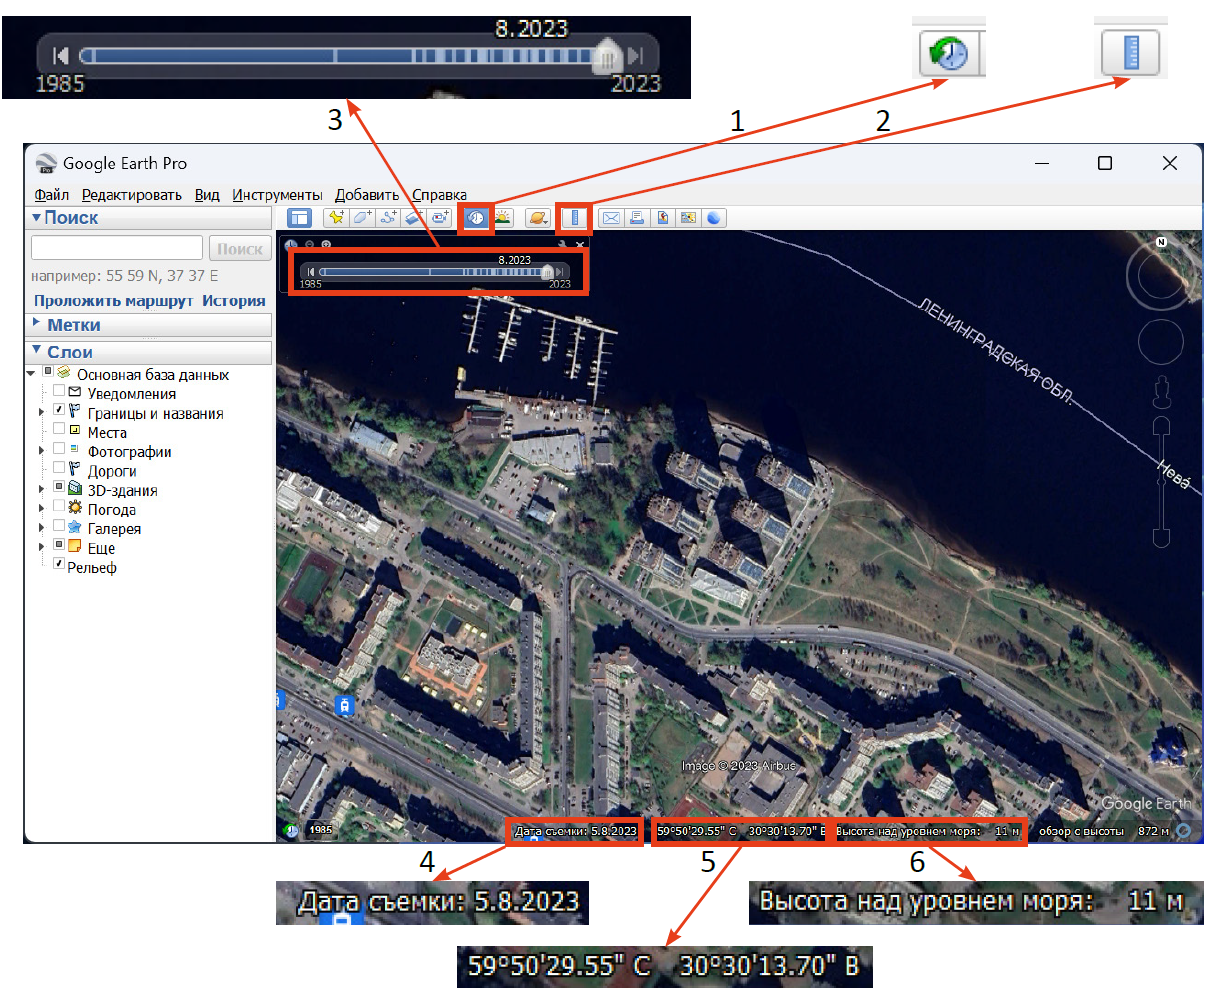Click the email envelope toolbar icon
Image resolution: width=1216 pixels, height=988 pixels.
click(611, 218)
